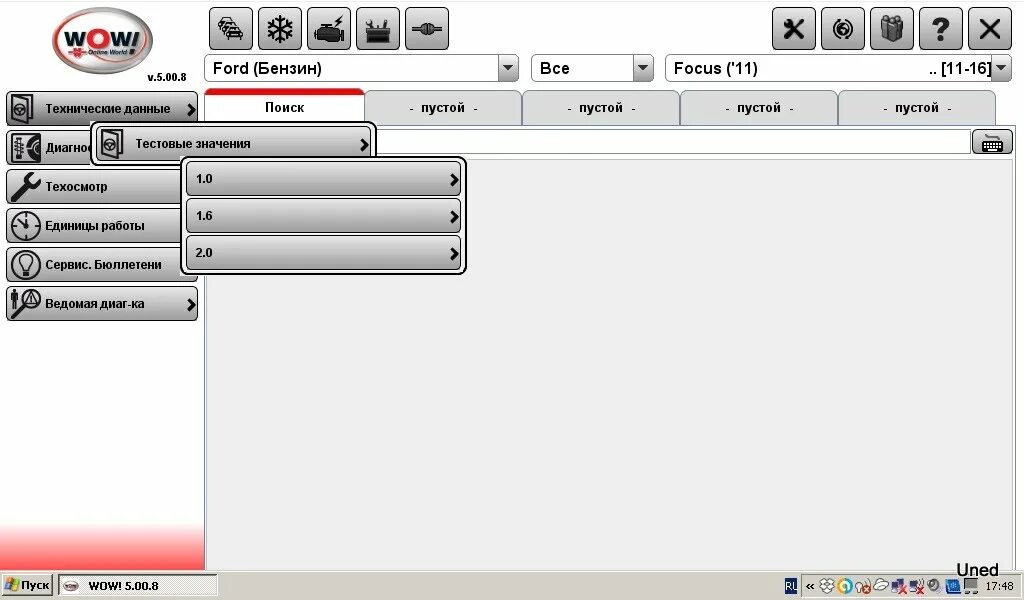The width and height of the screenshot is (1024, 600).
Task: Open Тестовые значения submenu
Action: [233, 144]
